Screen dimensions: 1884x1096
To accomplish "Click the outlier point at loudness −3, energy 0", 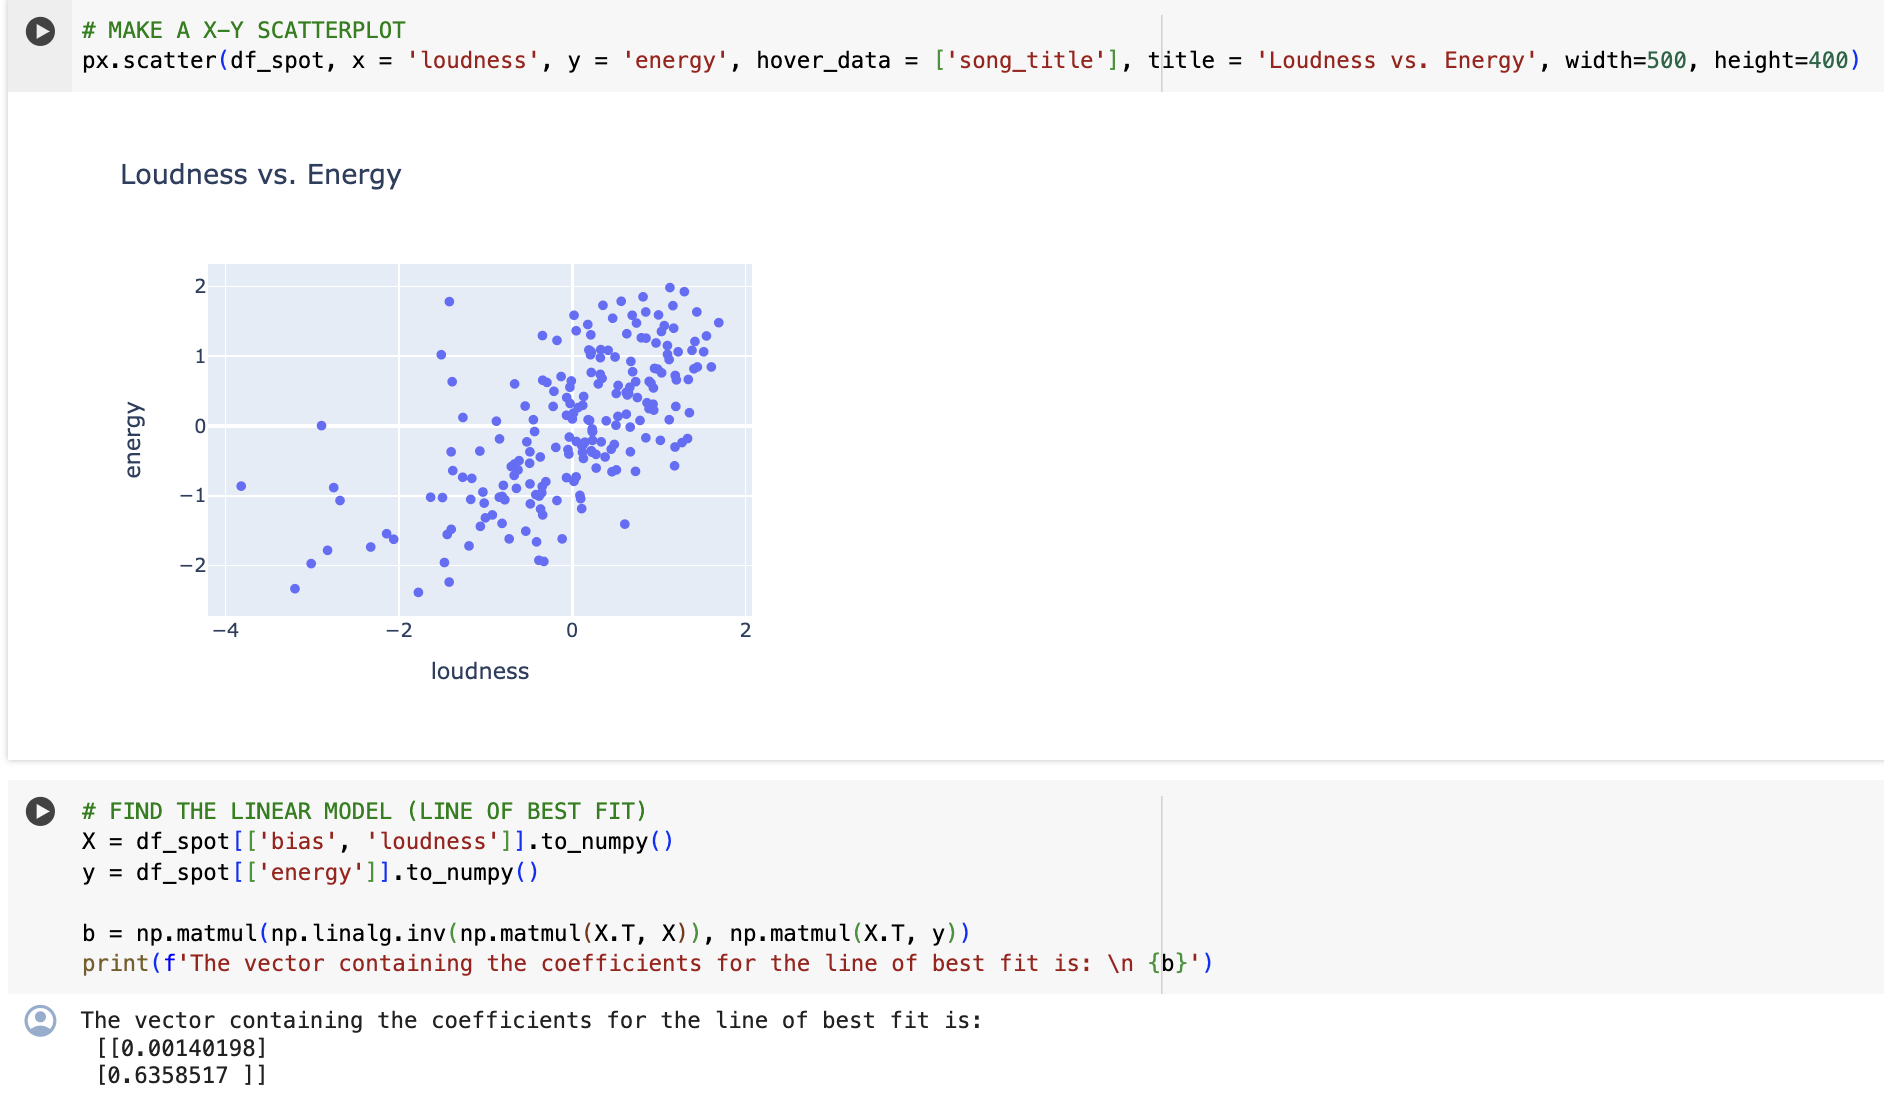I will point(321,426).
